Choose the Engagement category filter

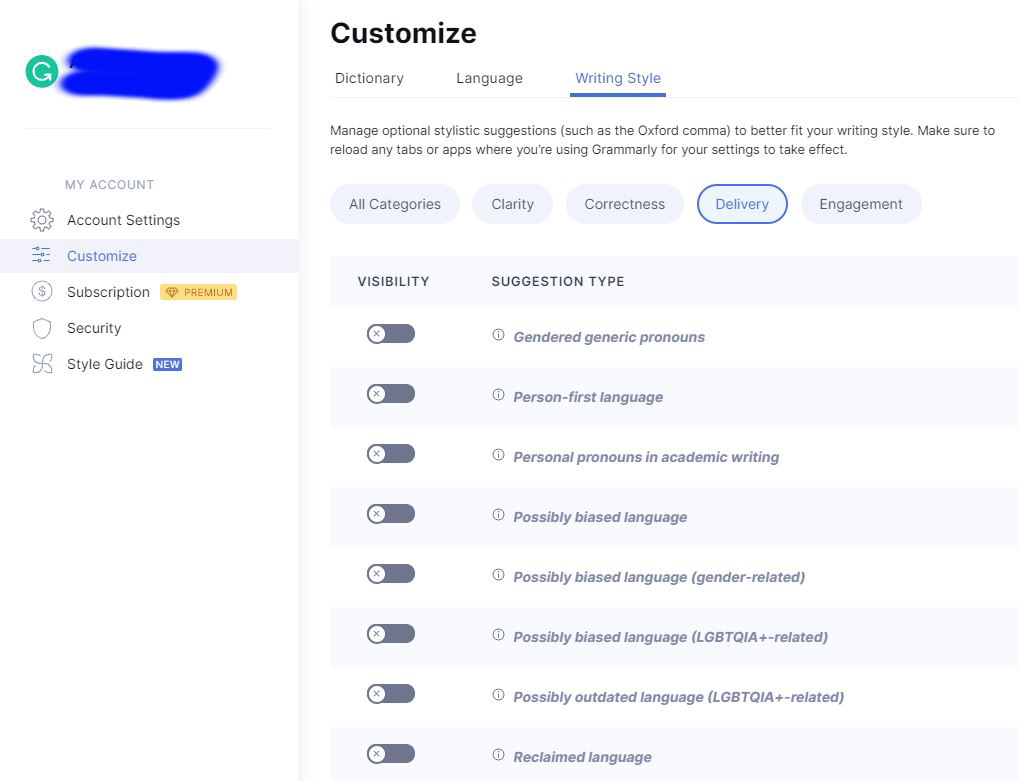[x=861, y=204]
